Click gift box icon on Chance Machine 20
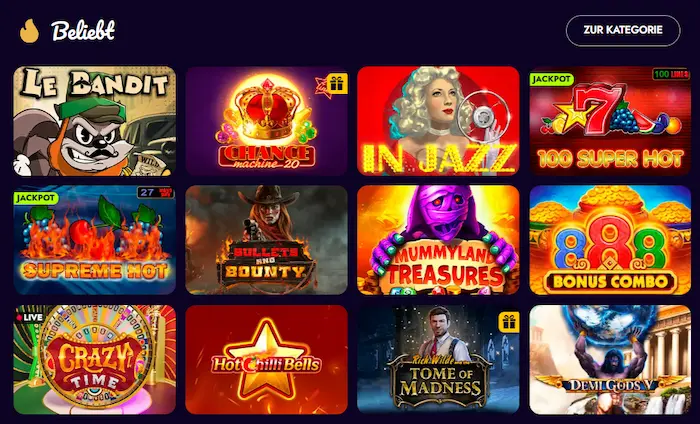 337,84
